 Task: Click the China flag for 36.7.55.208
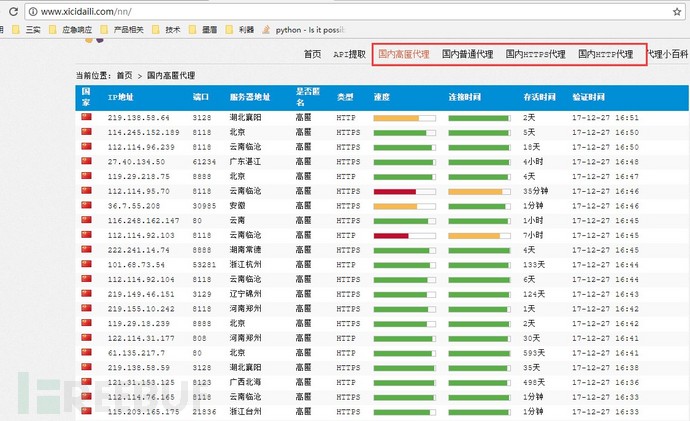86,205
